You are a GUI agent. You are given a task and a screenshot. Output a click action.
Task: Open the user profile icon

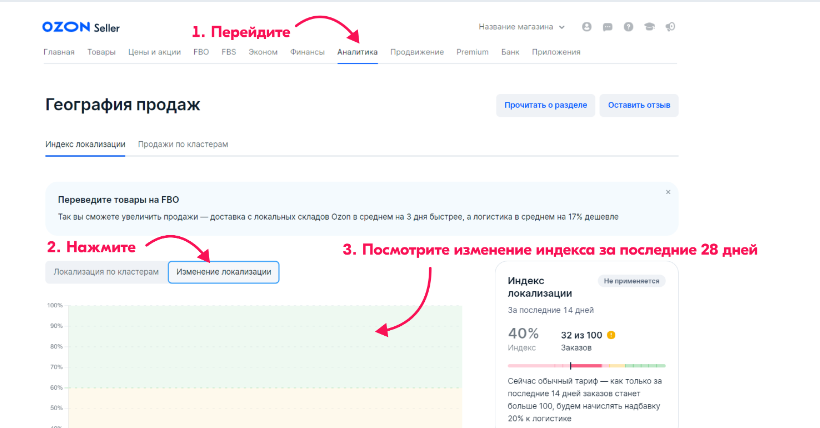[x=586, y=27]
